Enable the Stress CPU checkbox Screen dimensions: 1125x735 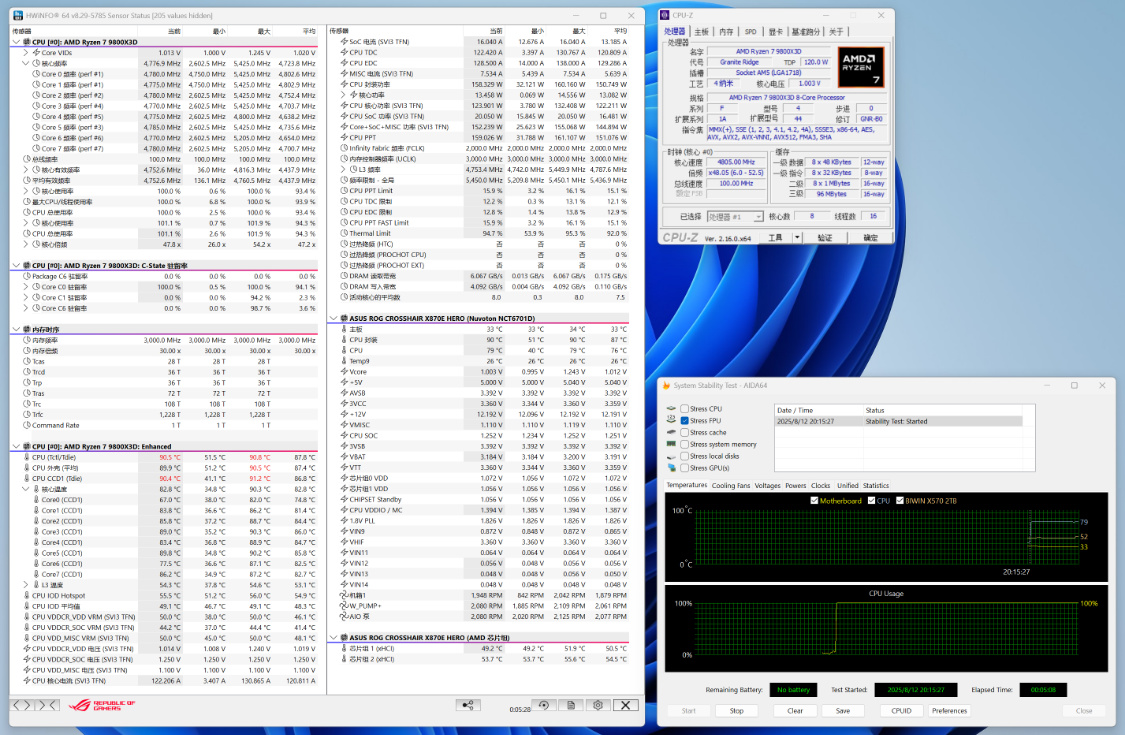tap(685, 409)
